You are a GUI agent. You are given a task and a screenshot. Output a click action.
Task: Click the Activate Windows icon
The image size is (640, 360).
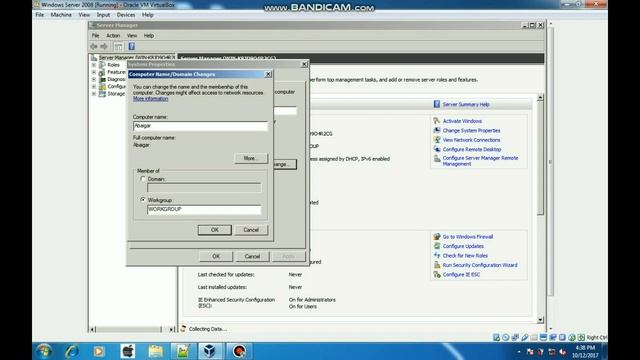pos(437,121)
